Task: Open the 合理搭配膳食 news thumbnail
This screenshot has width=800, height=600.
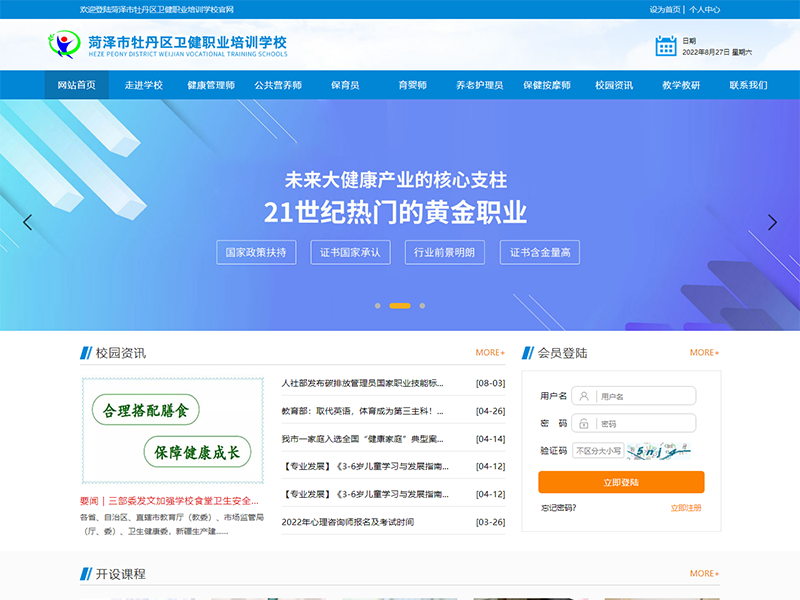Action: coord(174,431)
